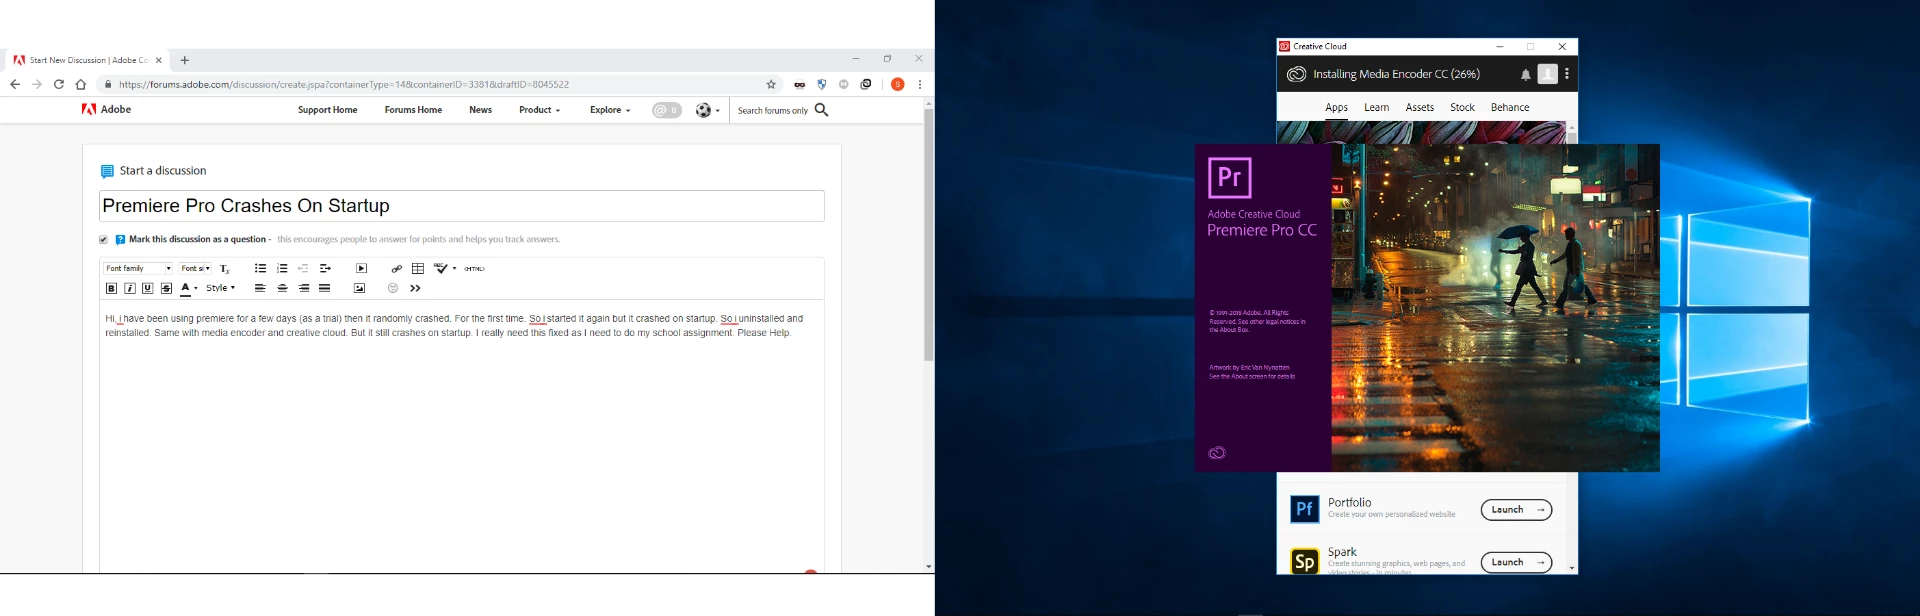
Task: Click the forum search magnifier icon
Action: pyautogui.click(x=821, y=110)
